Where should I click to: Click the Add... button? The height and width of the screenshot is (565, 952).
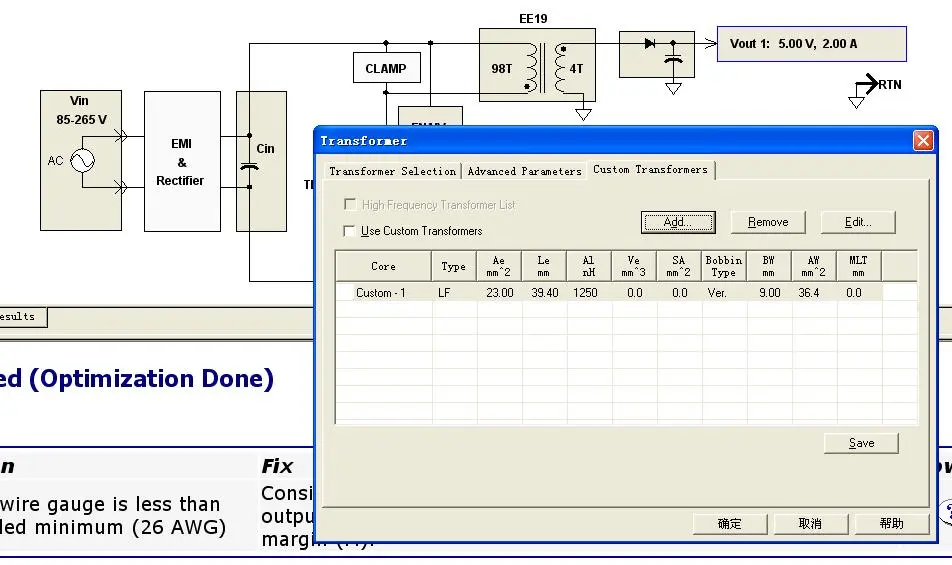tap(678, 222)
